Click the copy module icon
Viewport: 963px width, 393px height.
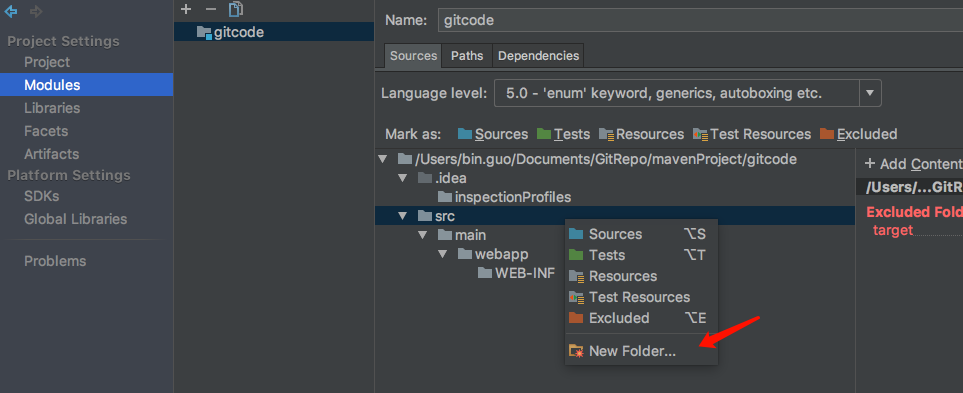236,9
